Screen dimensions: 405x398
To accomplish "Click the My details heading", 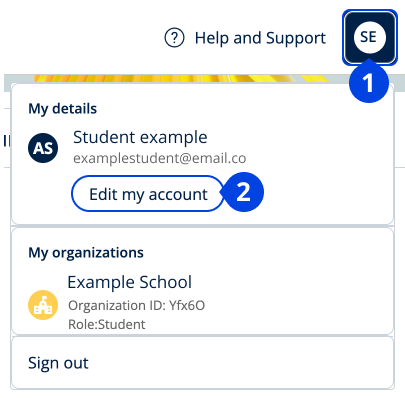I will (63, 109).
